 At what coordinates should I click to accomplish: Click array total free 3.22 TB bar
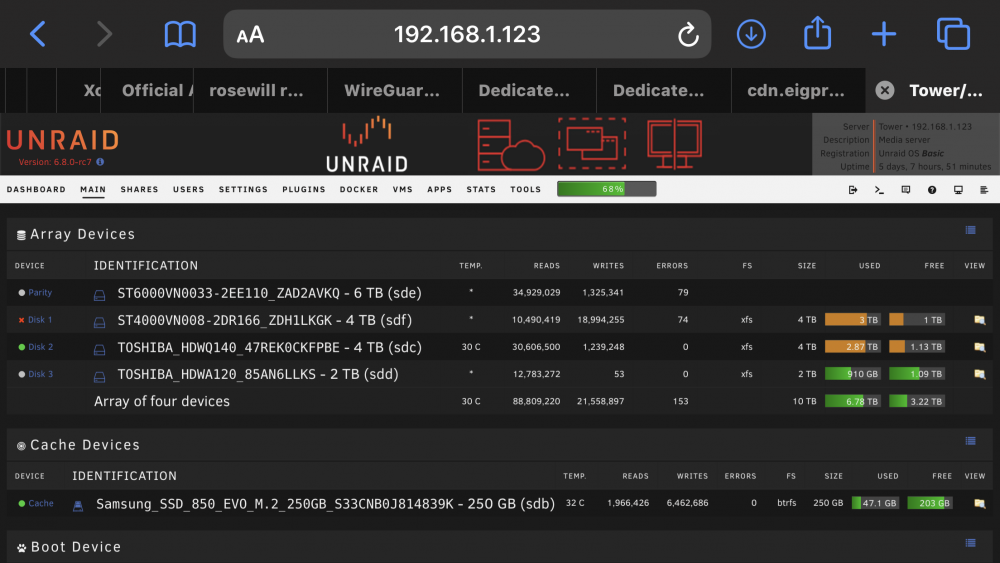coord(917,401)
